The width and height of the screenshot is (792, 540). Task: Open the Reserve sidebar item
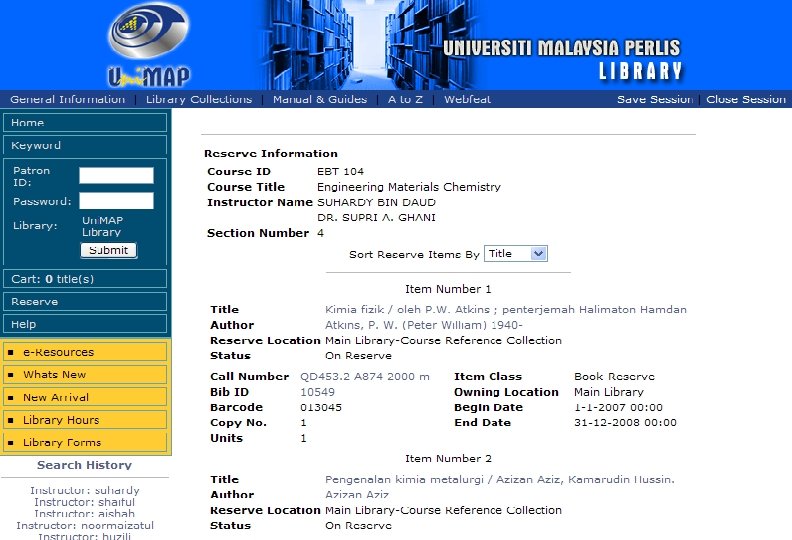point(85,302)
